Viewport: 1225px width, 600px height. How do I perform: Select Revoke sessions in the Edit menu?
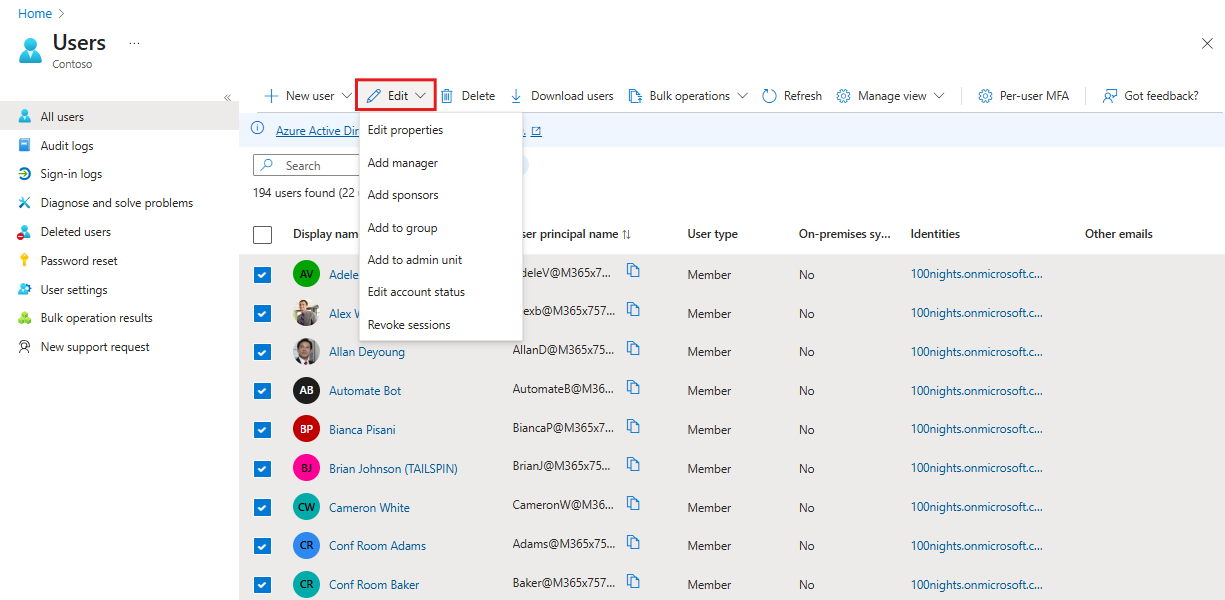(x=409, y=324)
